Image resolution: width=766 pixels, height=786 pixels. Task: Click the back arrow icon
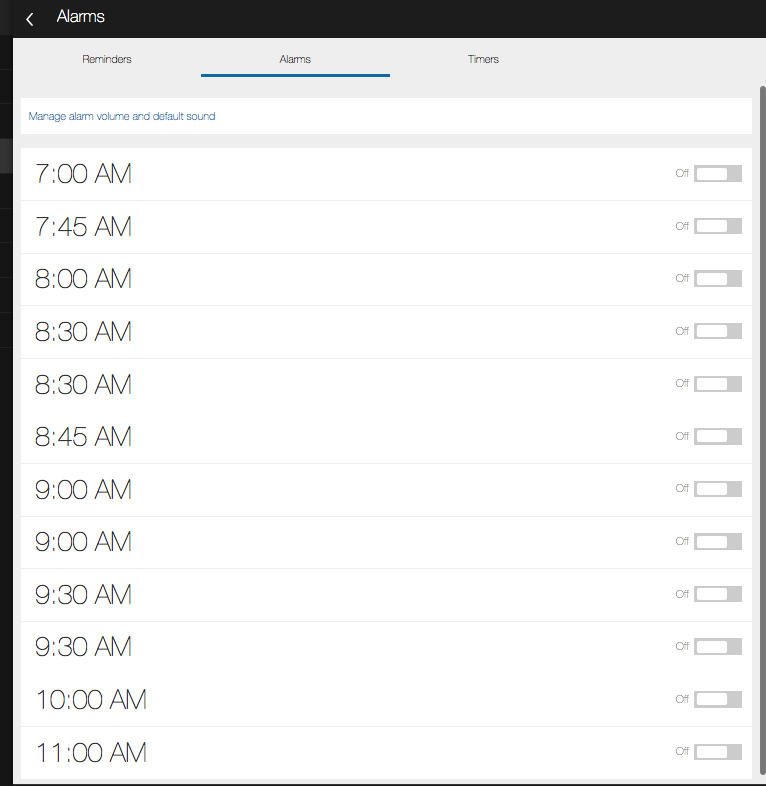tap(30, 18)
